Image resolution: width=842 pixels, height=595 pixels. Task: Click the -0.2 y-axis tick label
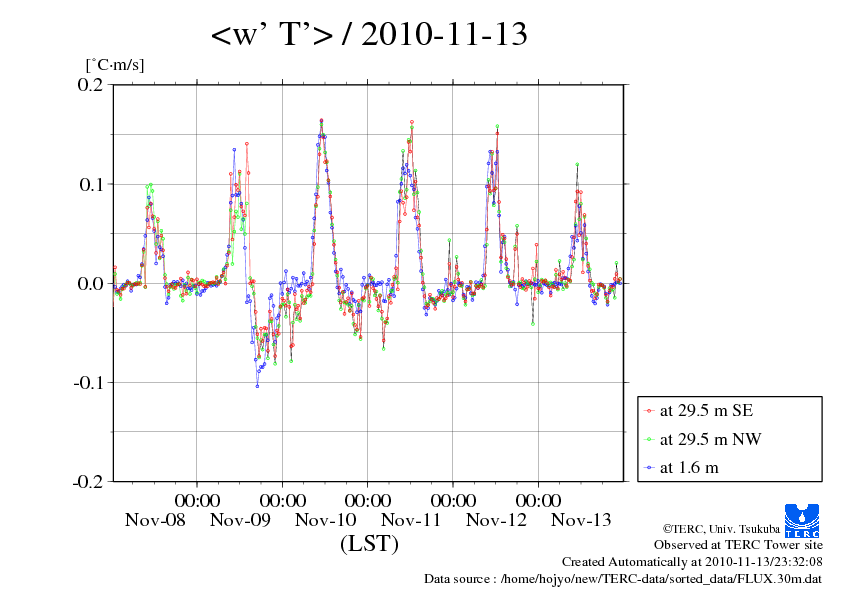point(89,482)
